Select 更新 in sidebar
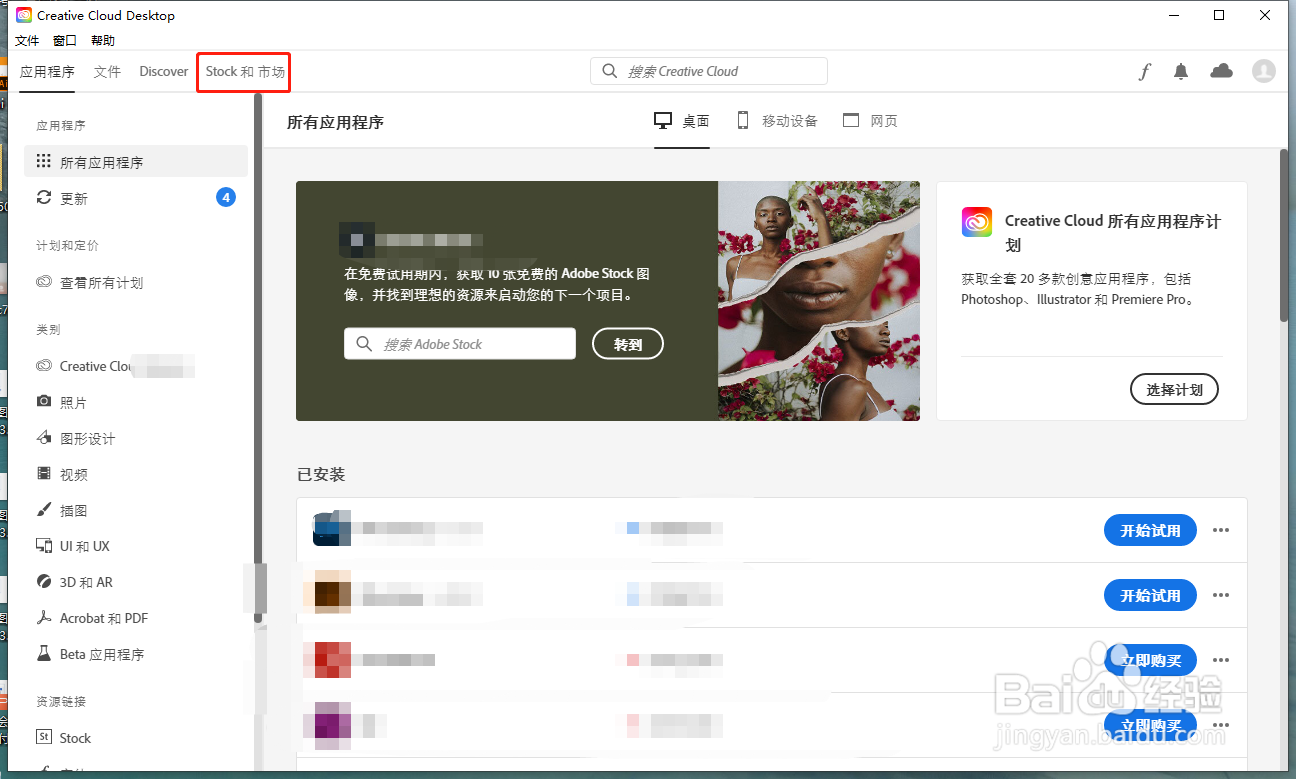 [136, 198]
